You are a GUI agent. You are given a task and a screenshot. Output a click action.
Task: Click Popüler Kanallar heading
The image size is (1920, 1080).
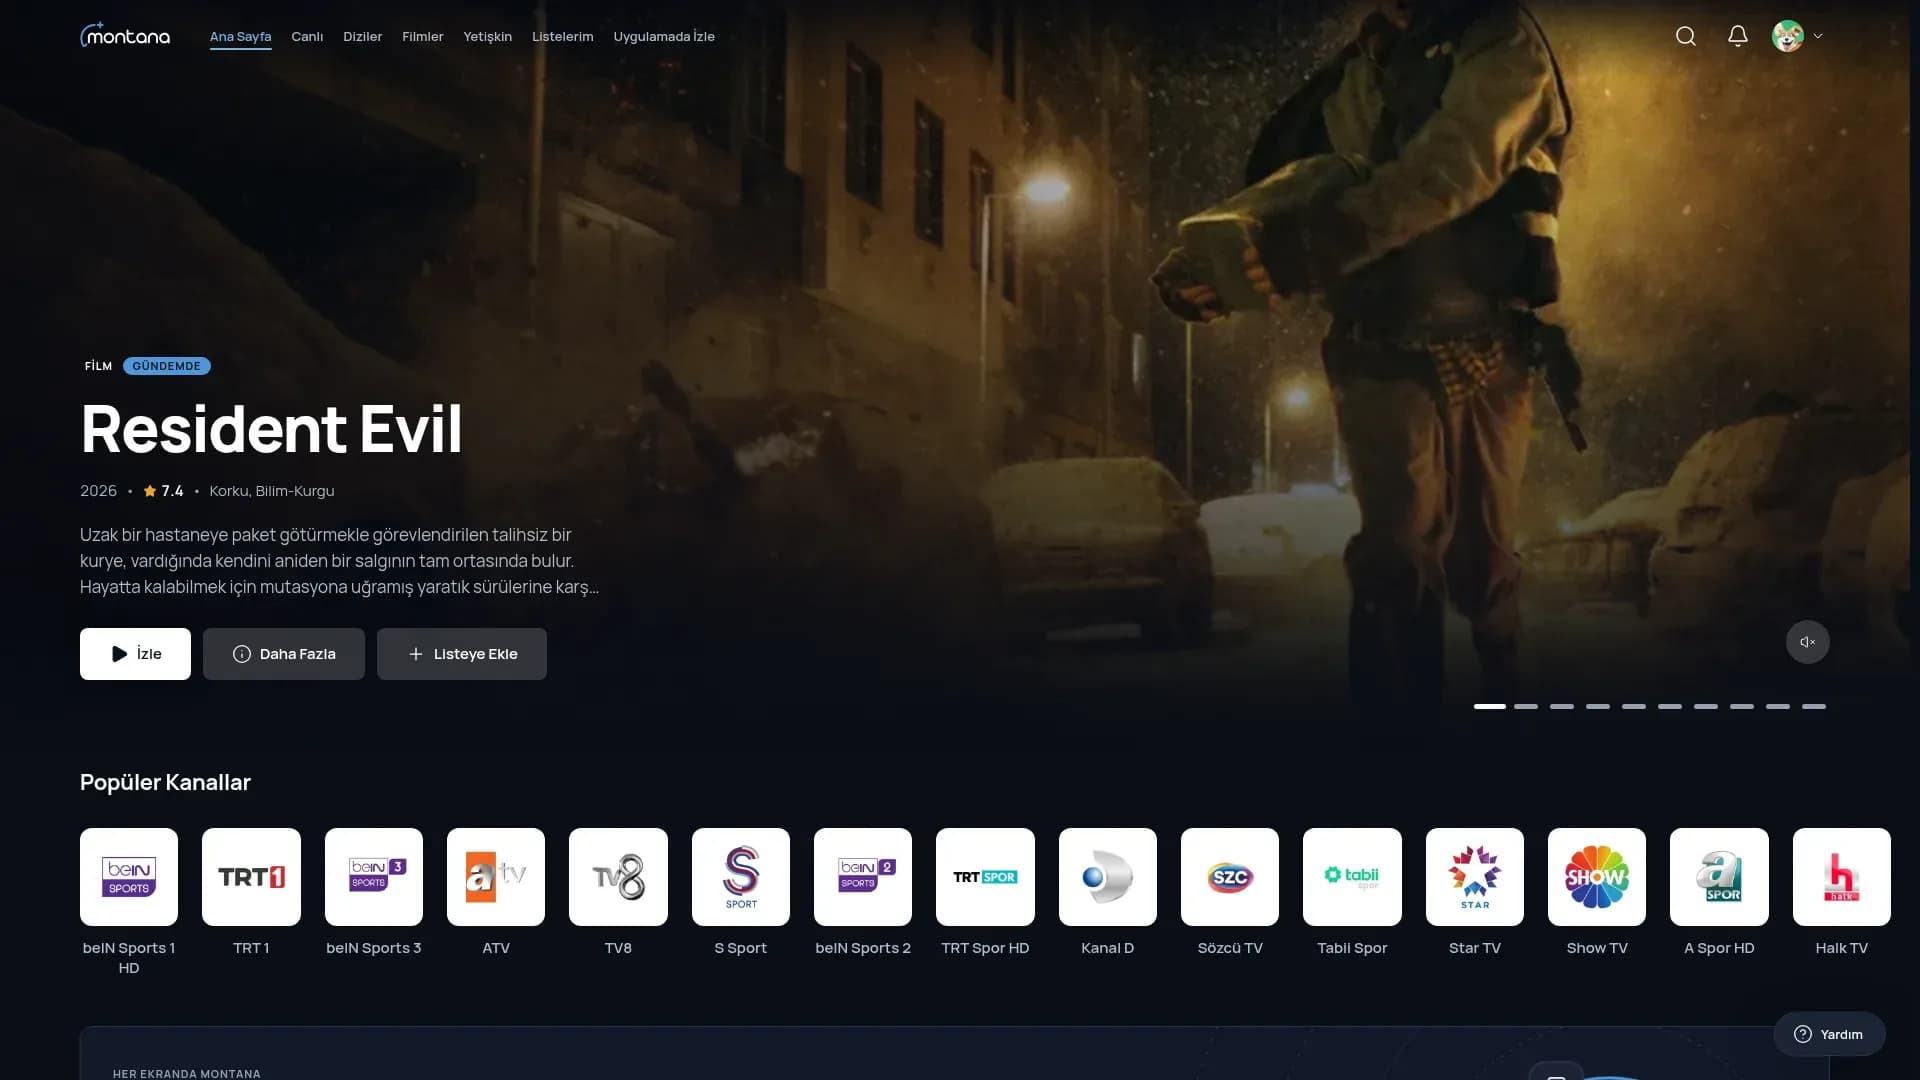tap(165, 782)
